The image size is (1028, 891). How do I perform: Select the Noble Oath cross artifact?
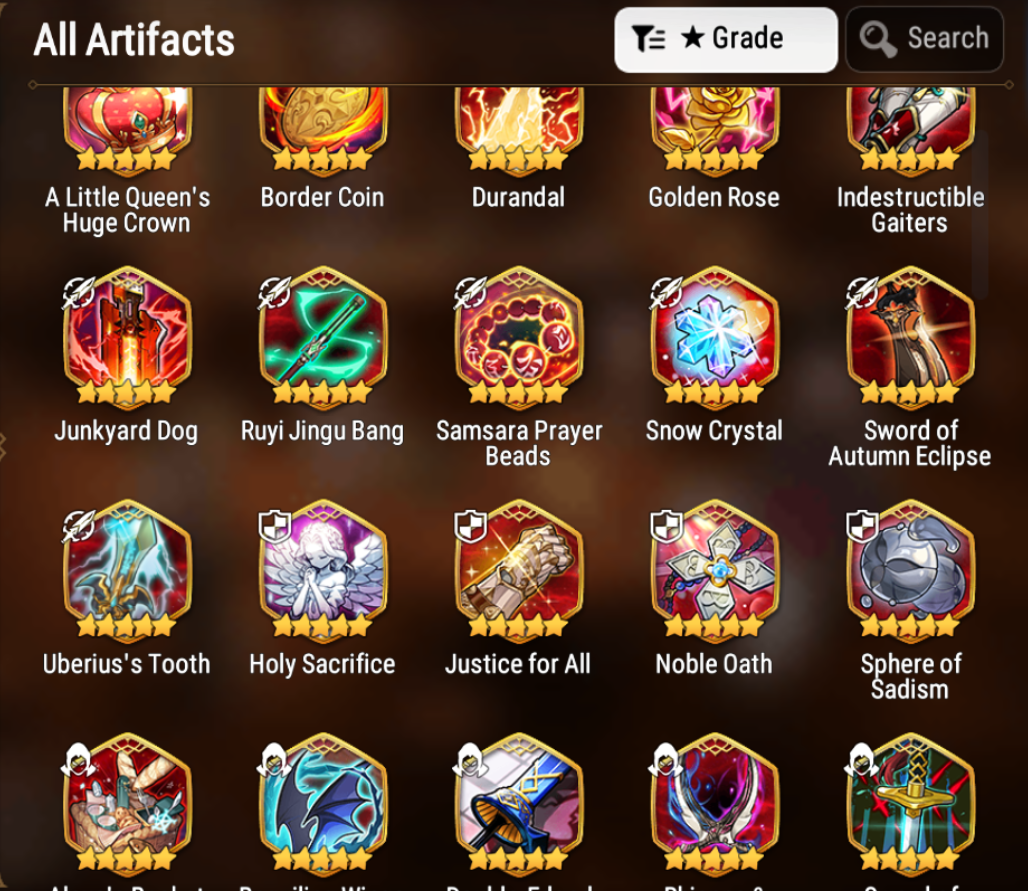[x=715, y=569]
